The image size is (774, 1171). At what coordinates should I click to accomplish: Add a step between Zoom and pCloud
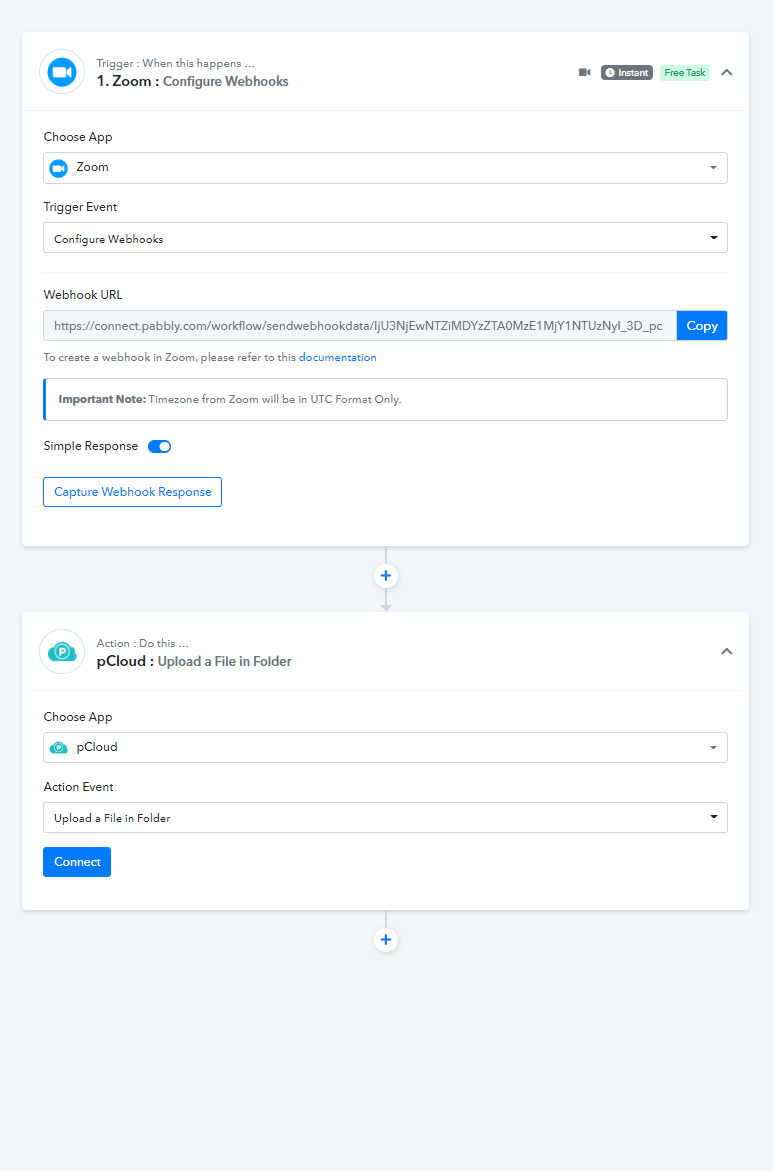pyautogui.click(x=386, y=576)
